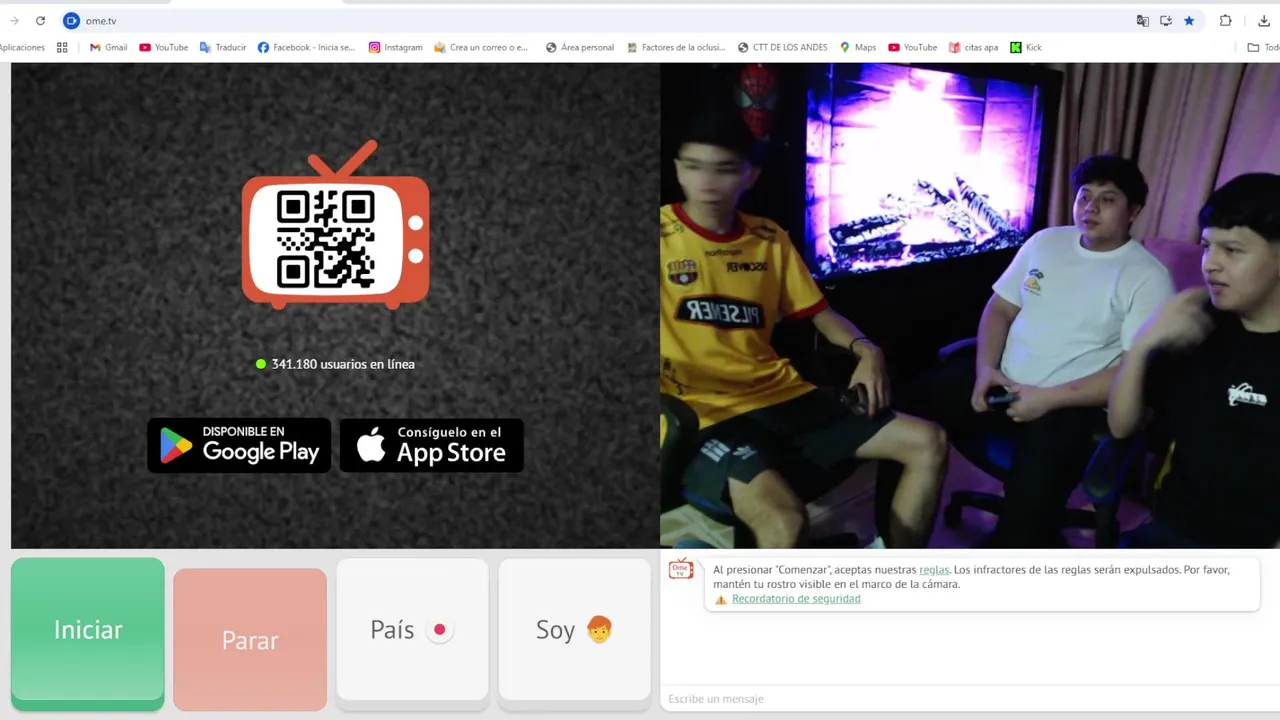Viewport: 1280px width, 720px height.
Task: Start chatting with the Iniciar button
Action: point(88,633)
